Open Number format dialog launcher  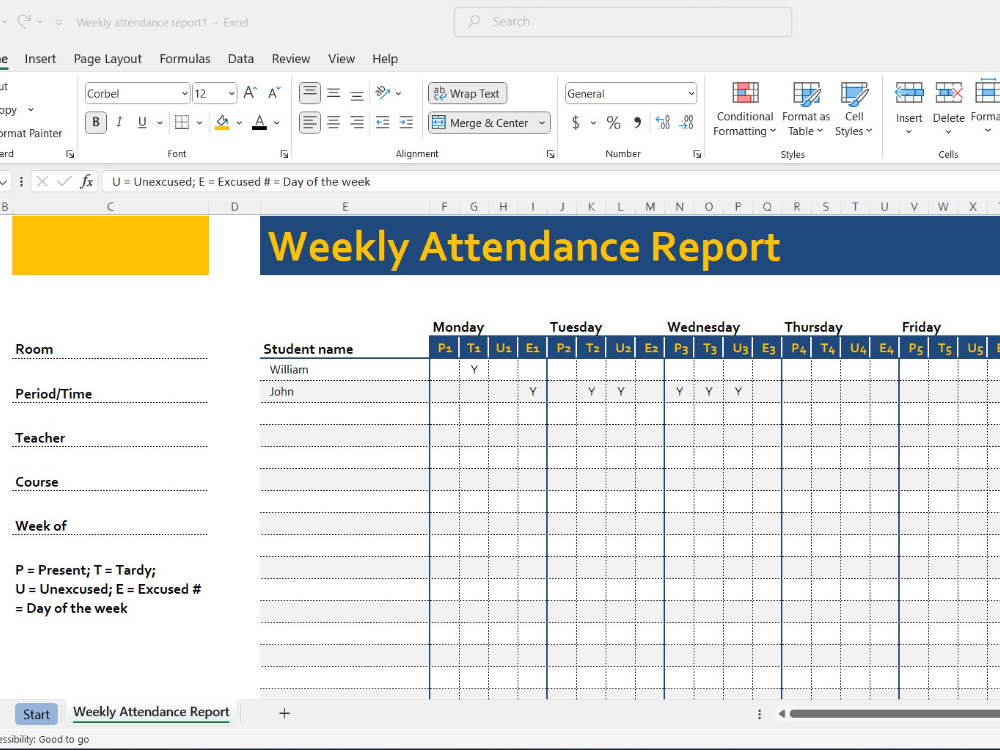tap(697, 154)
